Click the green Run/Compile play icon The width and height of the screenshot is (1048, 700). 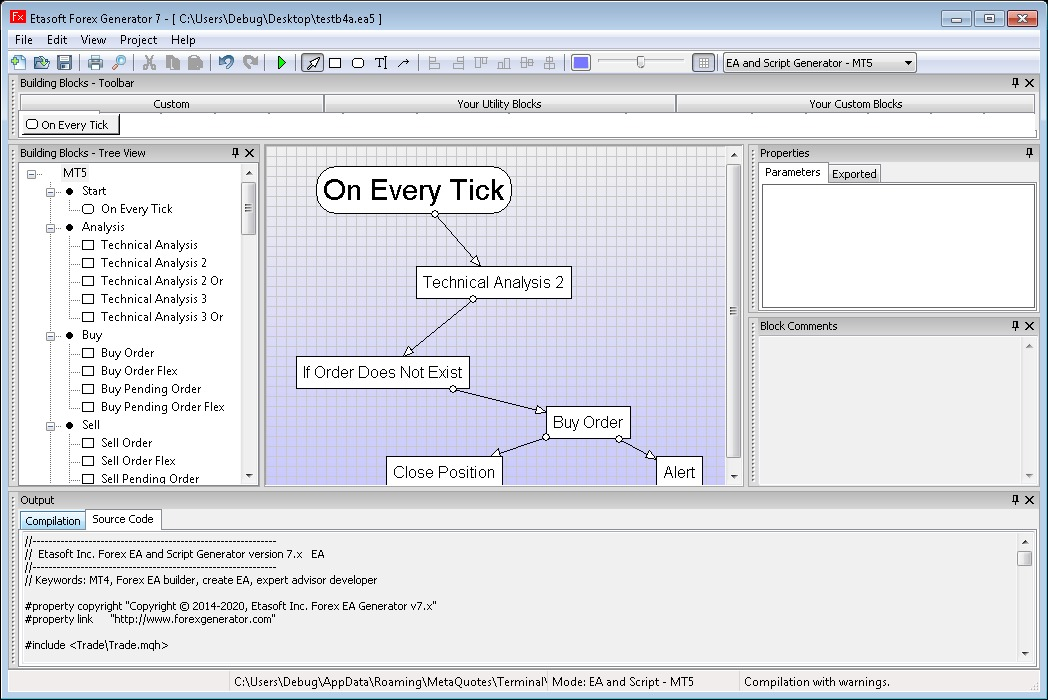[282, 63]
